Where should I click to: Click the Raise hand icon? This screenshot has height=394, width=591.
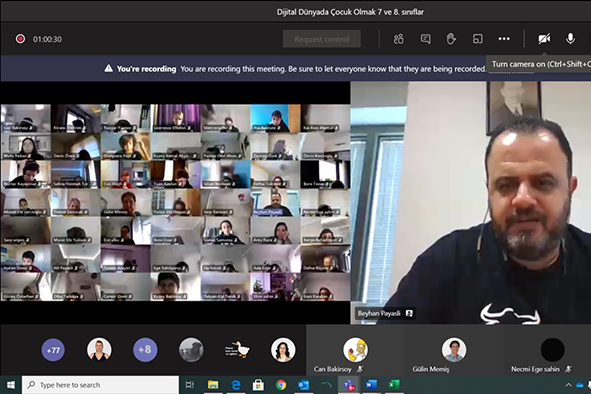[x=451, y=39]
